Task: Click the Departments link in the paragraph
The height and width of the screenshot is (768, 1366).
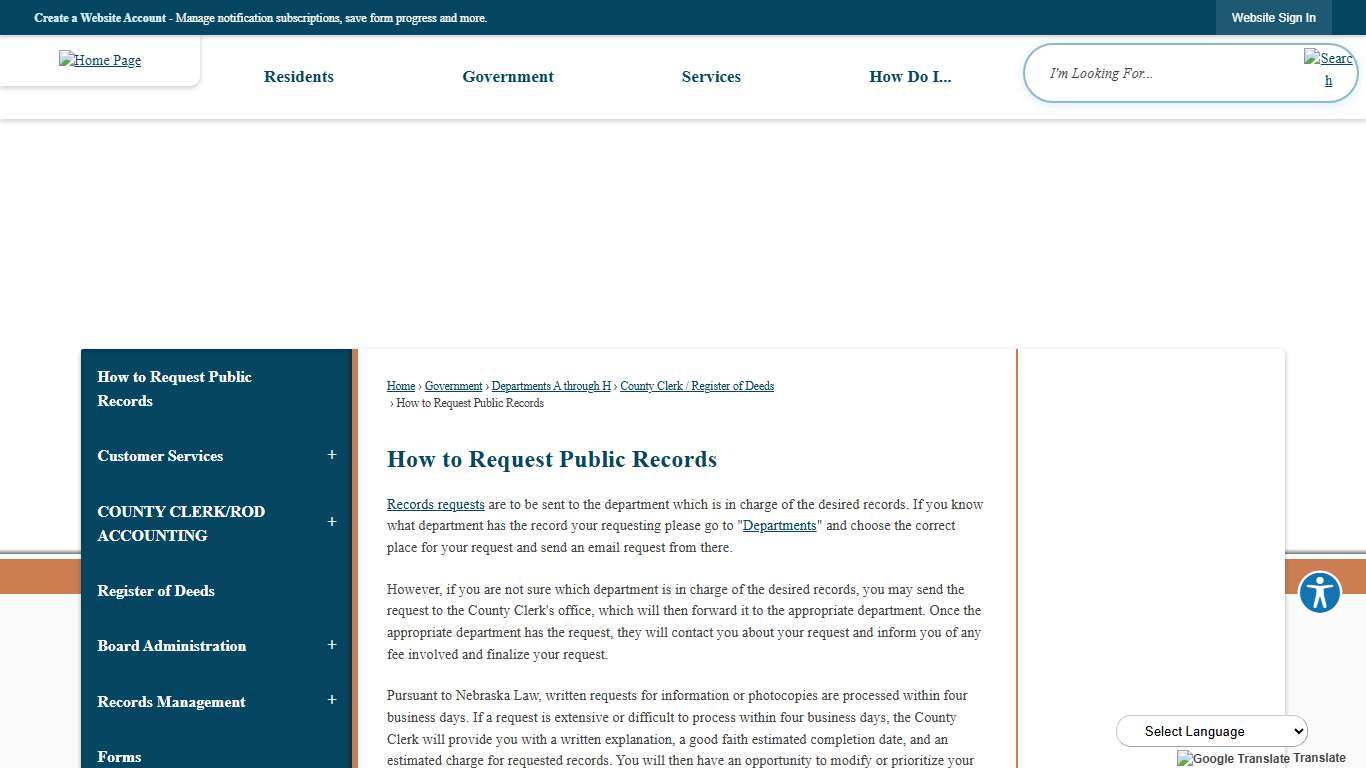Action: coord(779,525)
